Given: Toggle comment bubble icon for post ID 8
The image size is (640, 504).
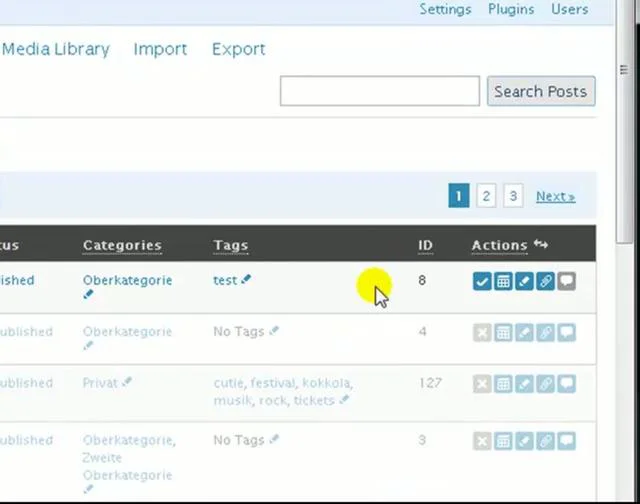Looking at the screenshot, I should 567,281.
